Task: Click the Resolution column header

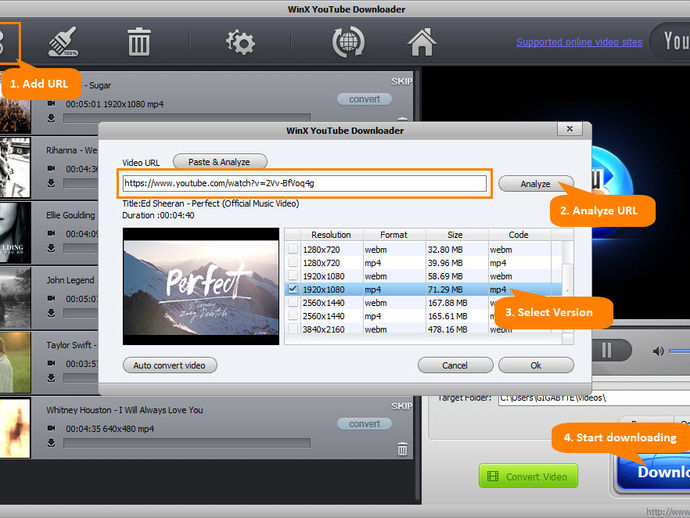Action: [x=331, y=235]
